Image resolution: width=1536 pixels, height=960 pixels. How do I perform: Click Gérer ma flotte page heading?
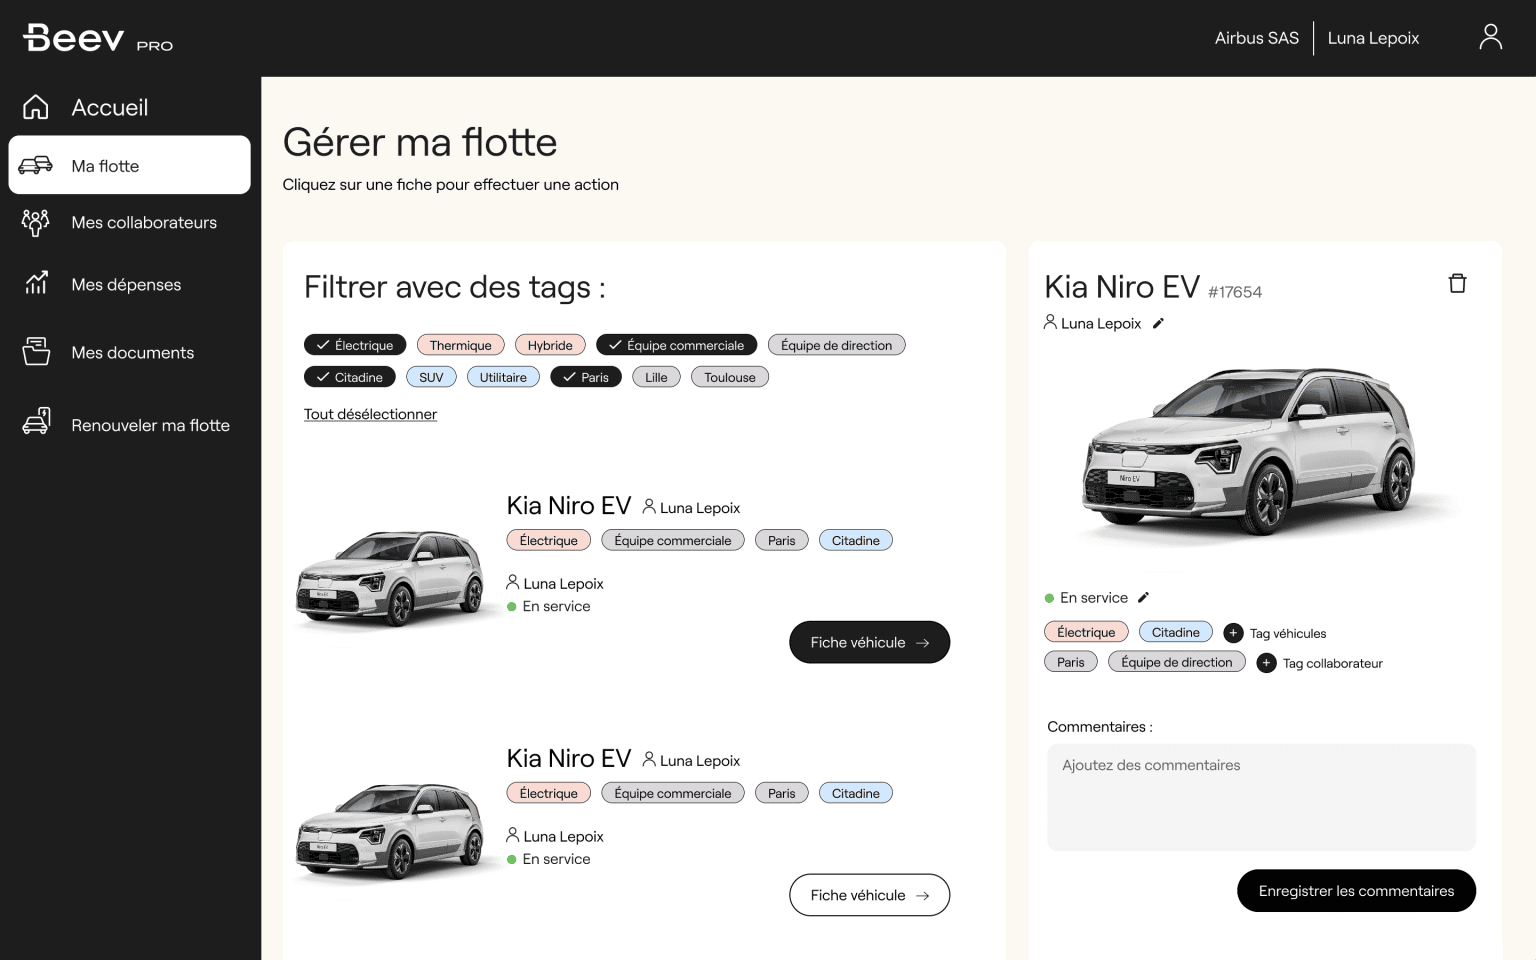pyautogui.click(x=419, y=142)
